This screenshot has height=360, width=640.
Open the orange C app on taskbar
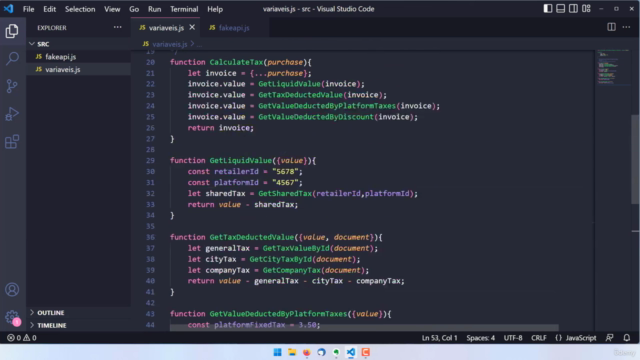(x=366, y=352)
